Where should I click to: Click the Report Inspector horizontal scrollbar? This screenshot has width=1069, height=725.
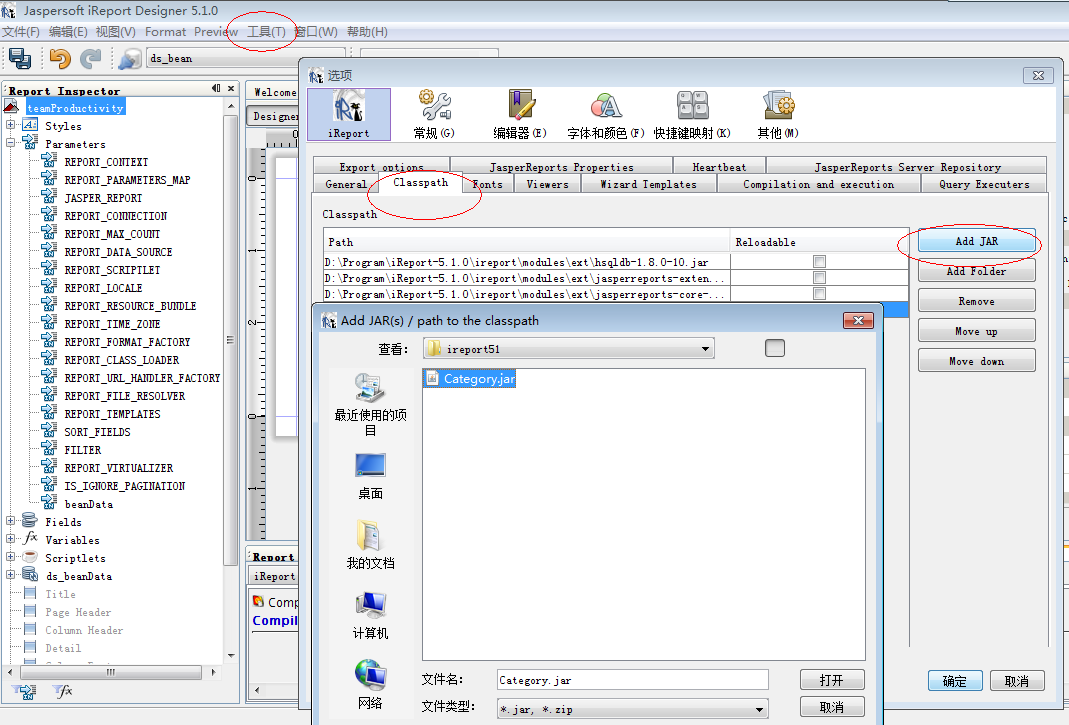(111, 672)
